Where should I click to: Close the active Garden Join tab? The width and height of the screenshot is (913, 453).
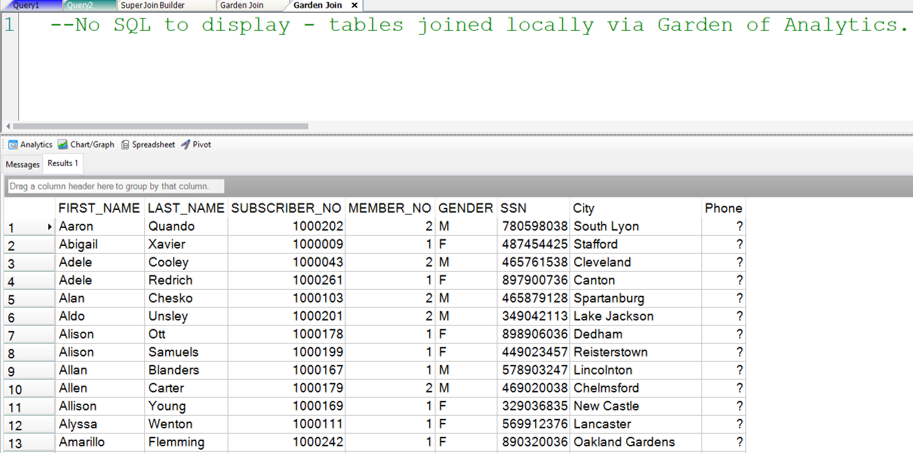354,6
